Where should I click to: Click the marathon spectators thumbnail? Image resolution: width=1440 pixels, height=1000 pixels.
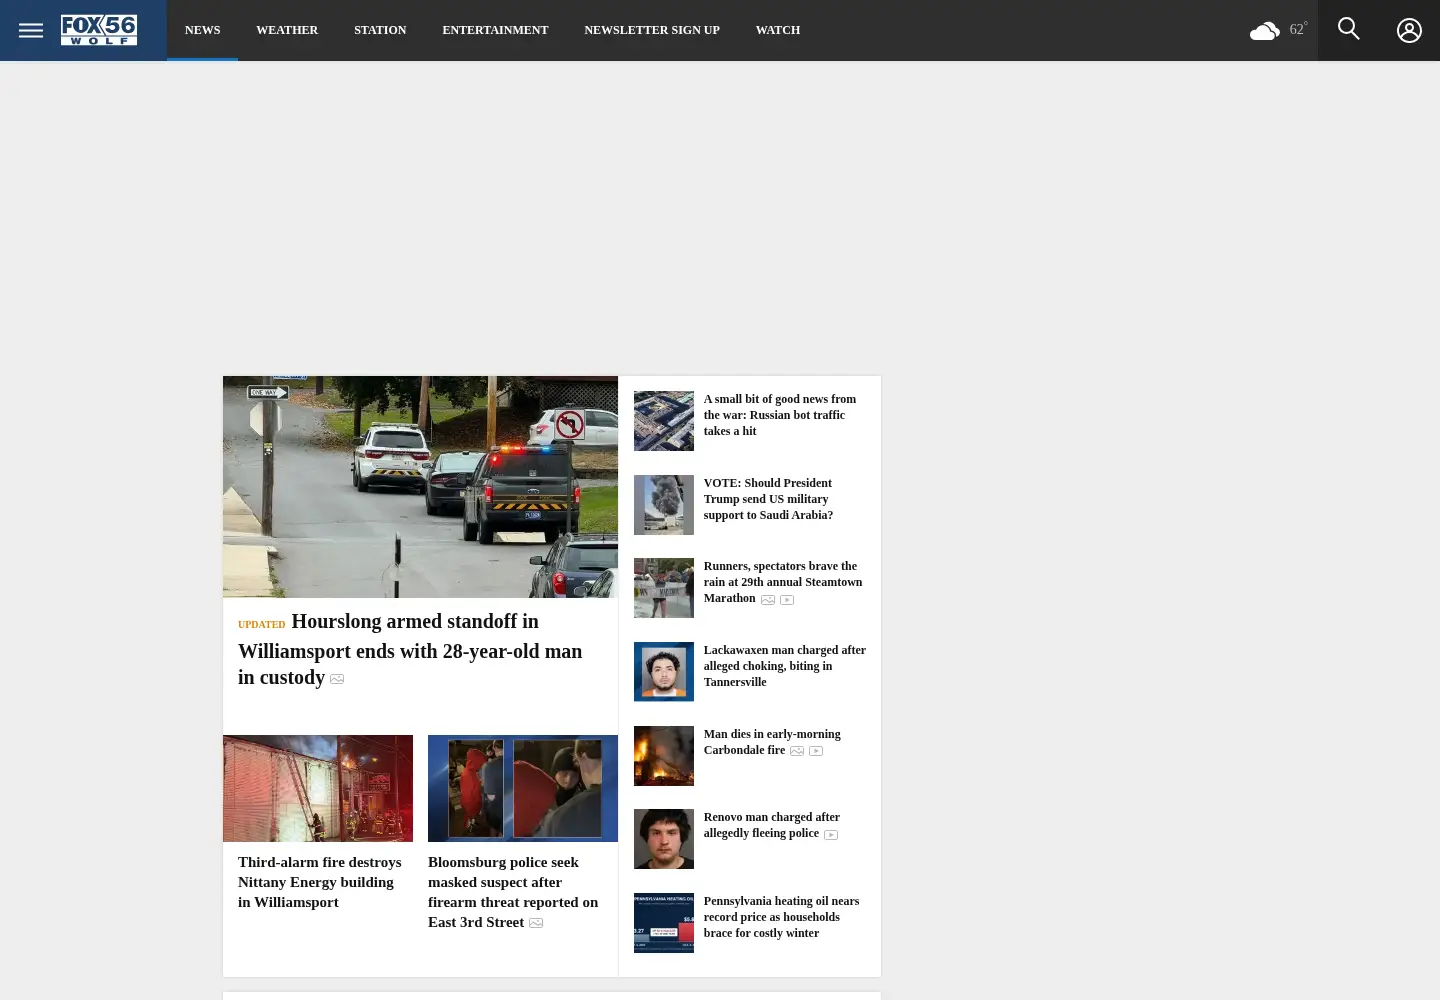pyautogui.click(x=664, y=588)
